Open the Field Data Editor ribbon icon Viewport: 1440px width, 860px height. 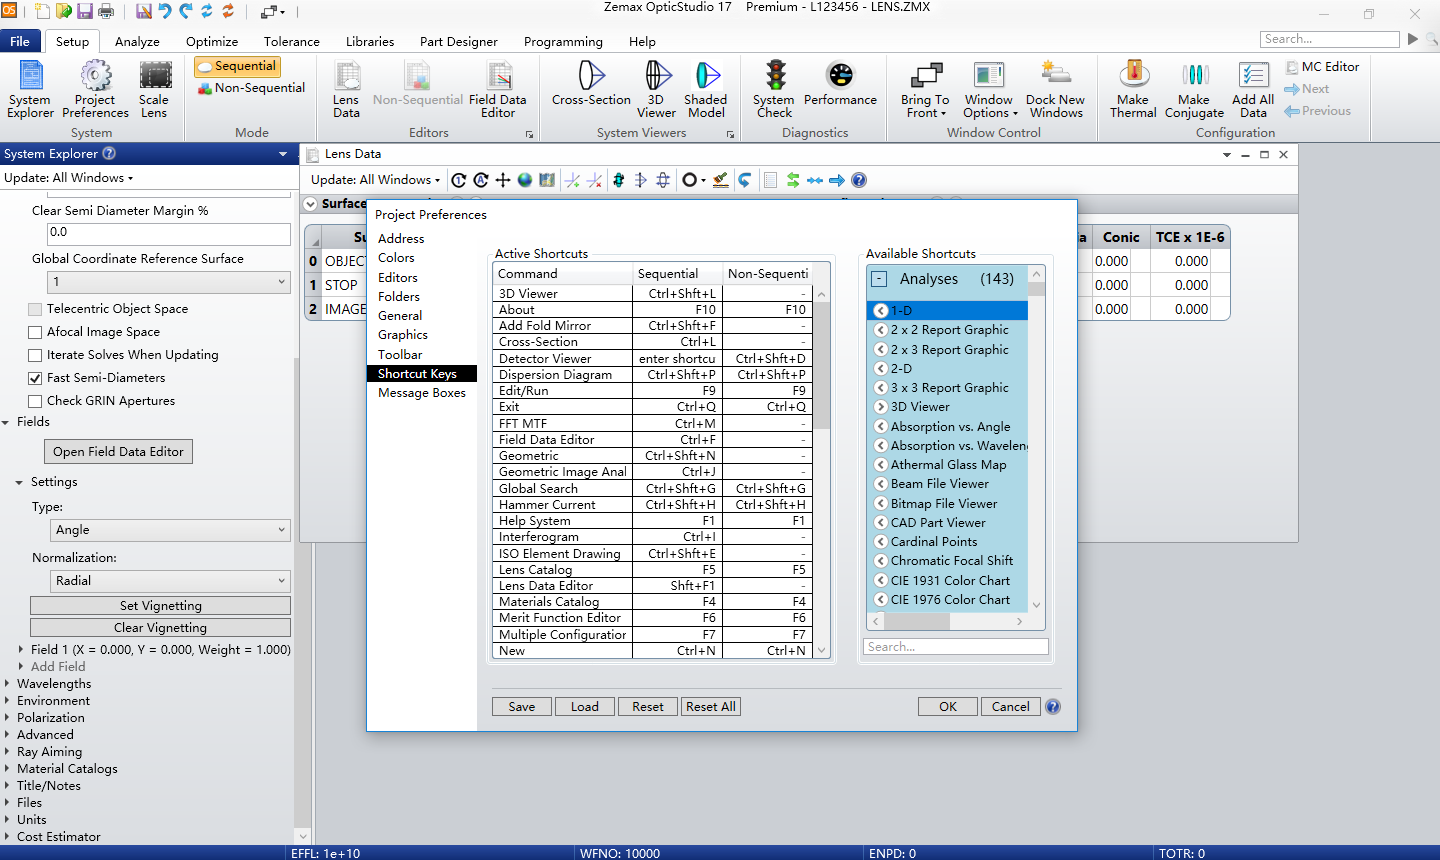pyautogui.click(x=497, y=89)
